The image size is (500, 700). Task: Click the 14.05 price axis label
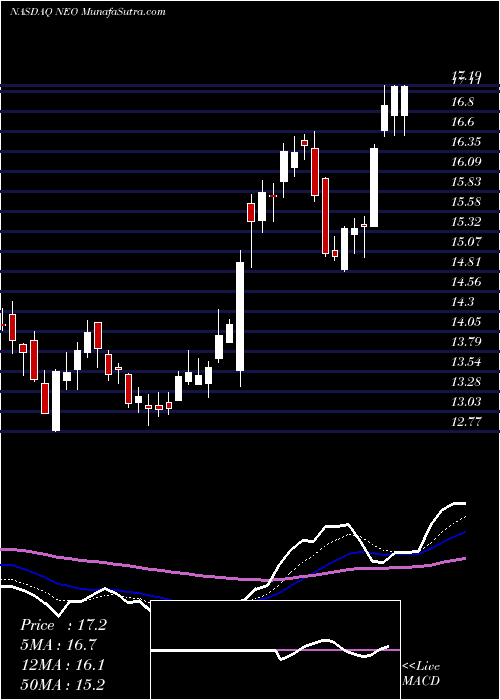point(466,322)
